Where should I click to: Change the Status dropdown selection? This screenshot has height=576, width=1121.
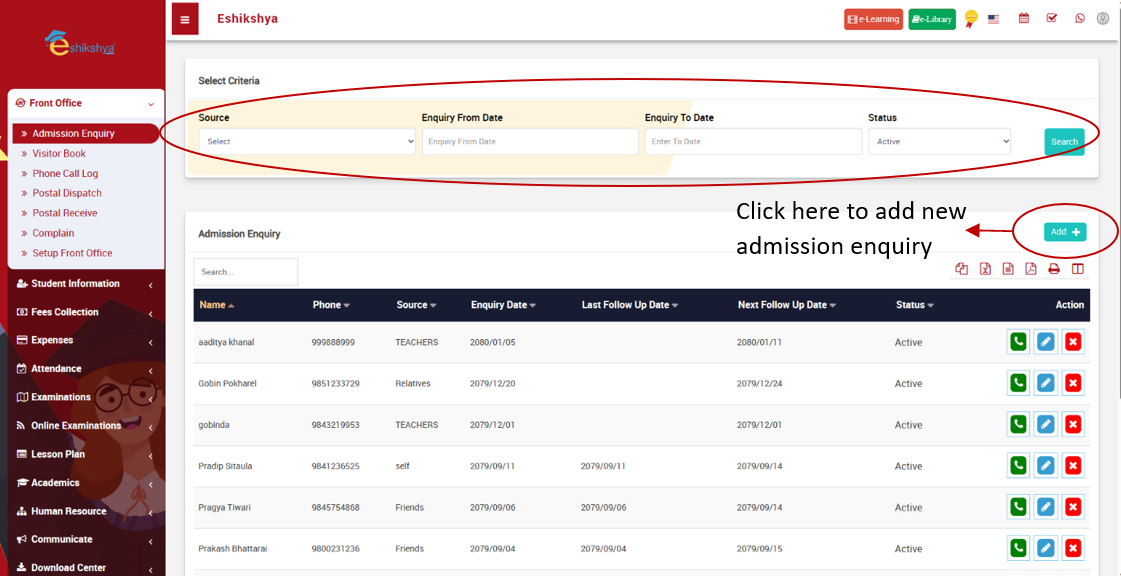point(938,141)
